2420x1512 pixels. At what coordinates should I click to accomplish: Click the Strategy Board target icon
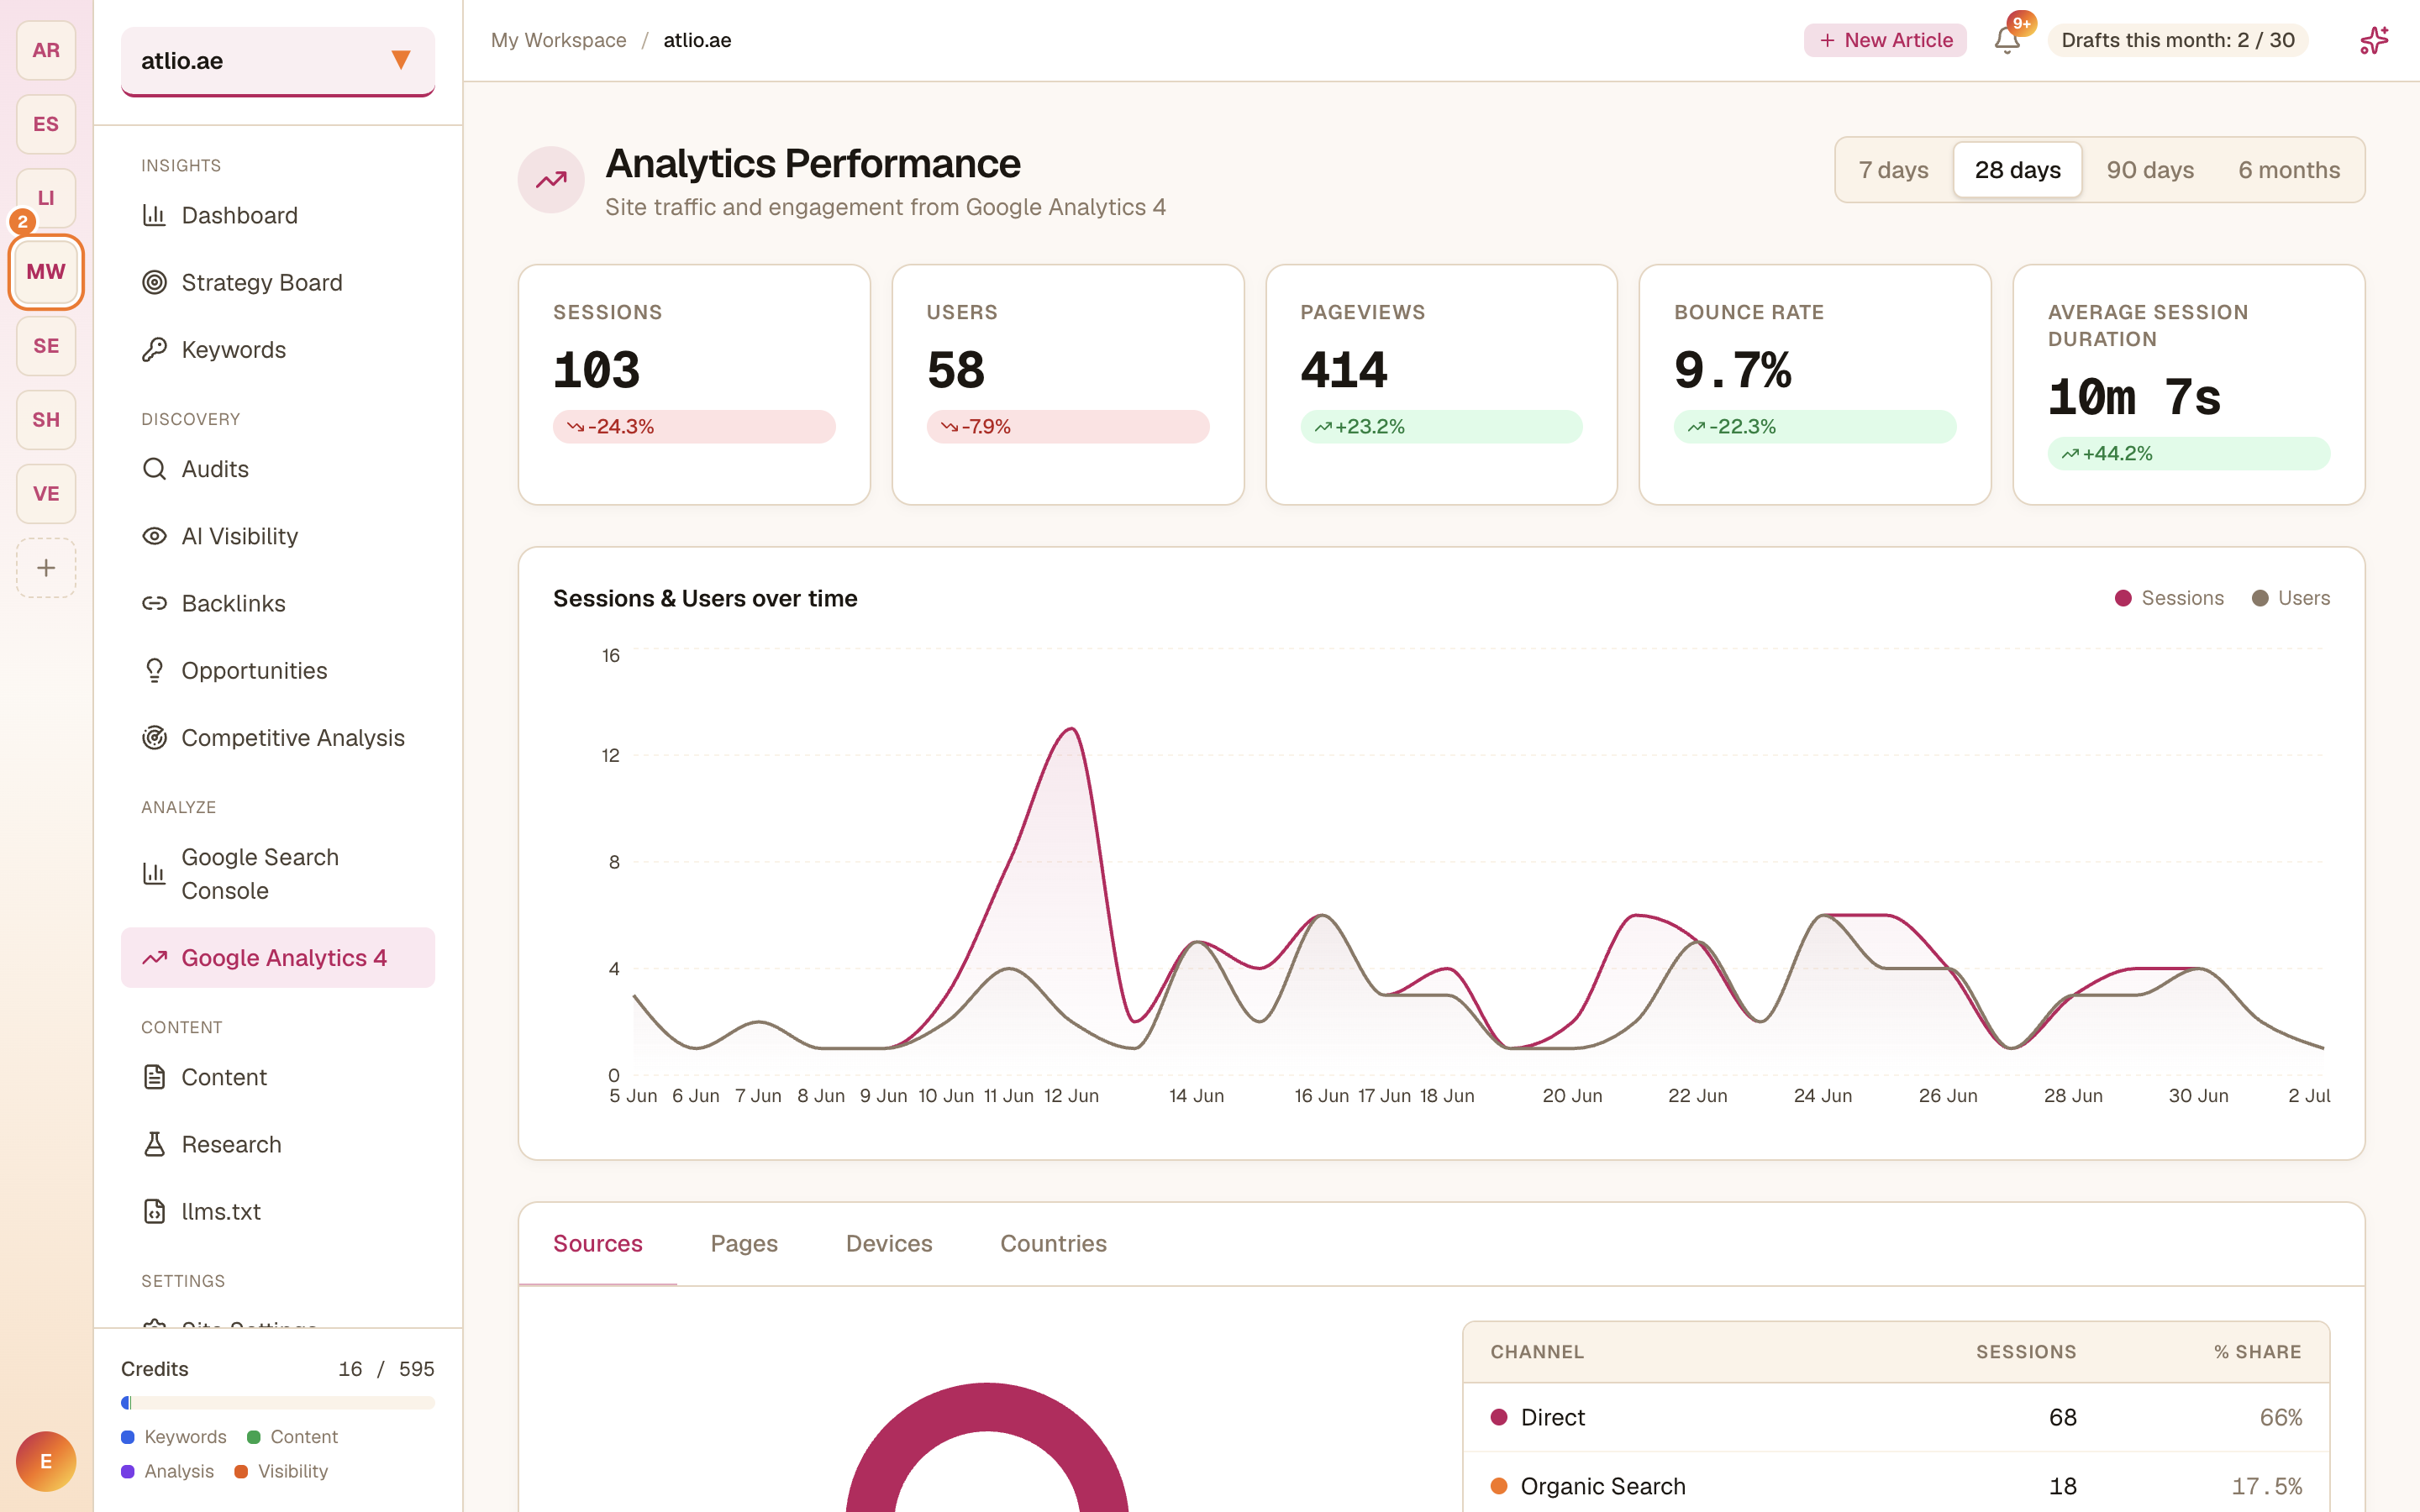(154, 282)
